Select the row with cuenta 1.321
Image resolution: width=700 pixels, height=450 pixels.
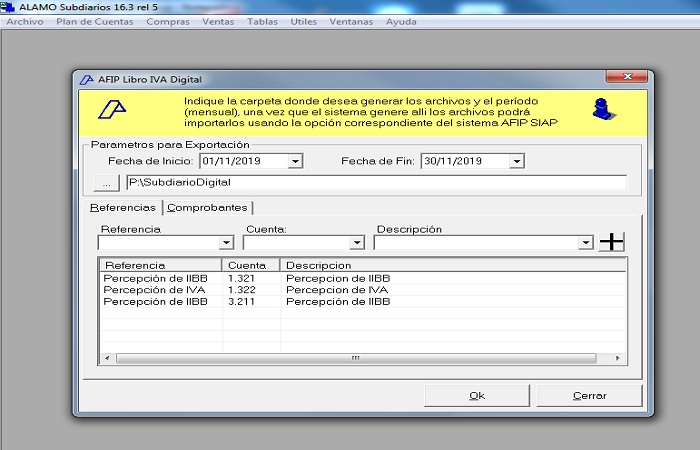click(362, 278)
